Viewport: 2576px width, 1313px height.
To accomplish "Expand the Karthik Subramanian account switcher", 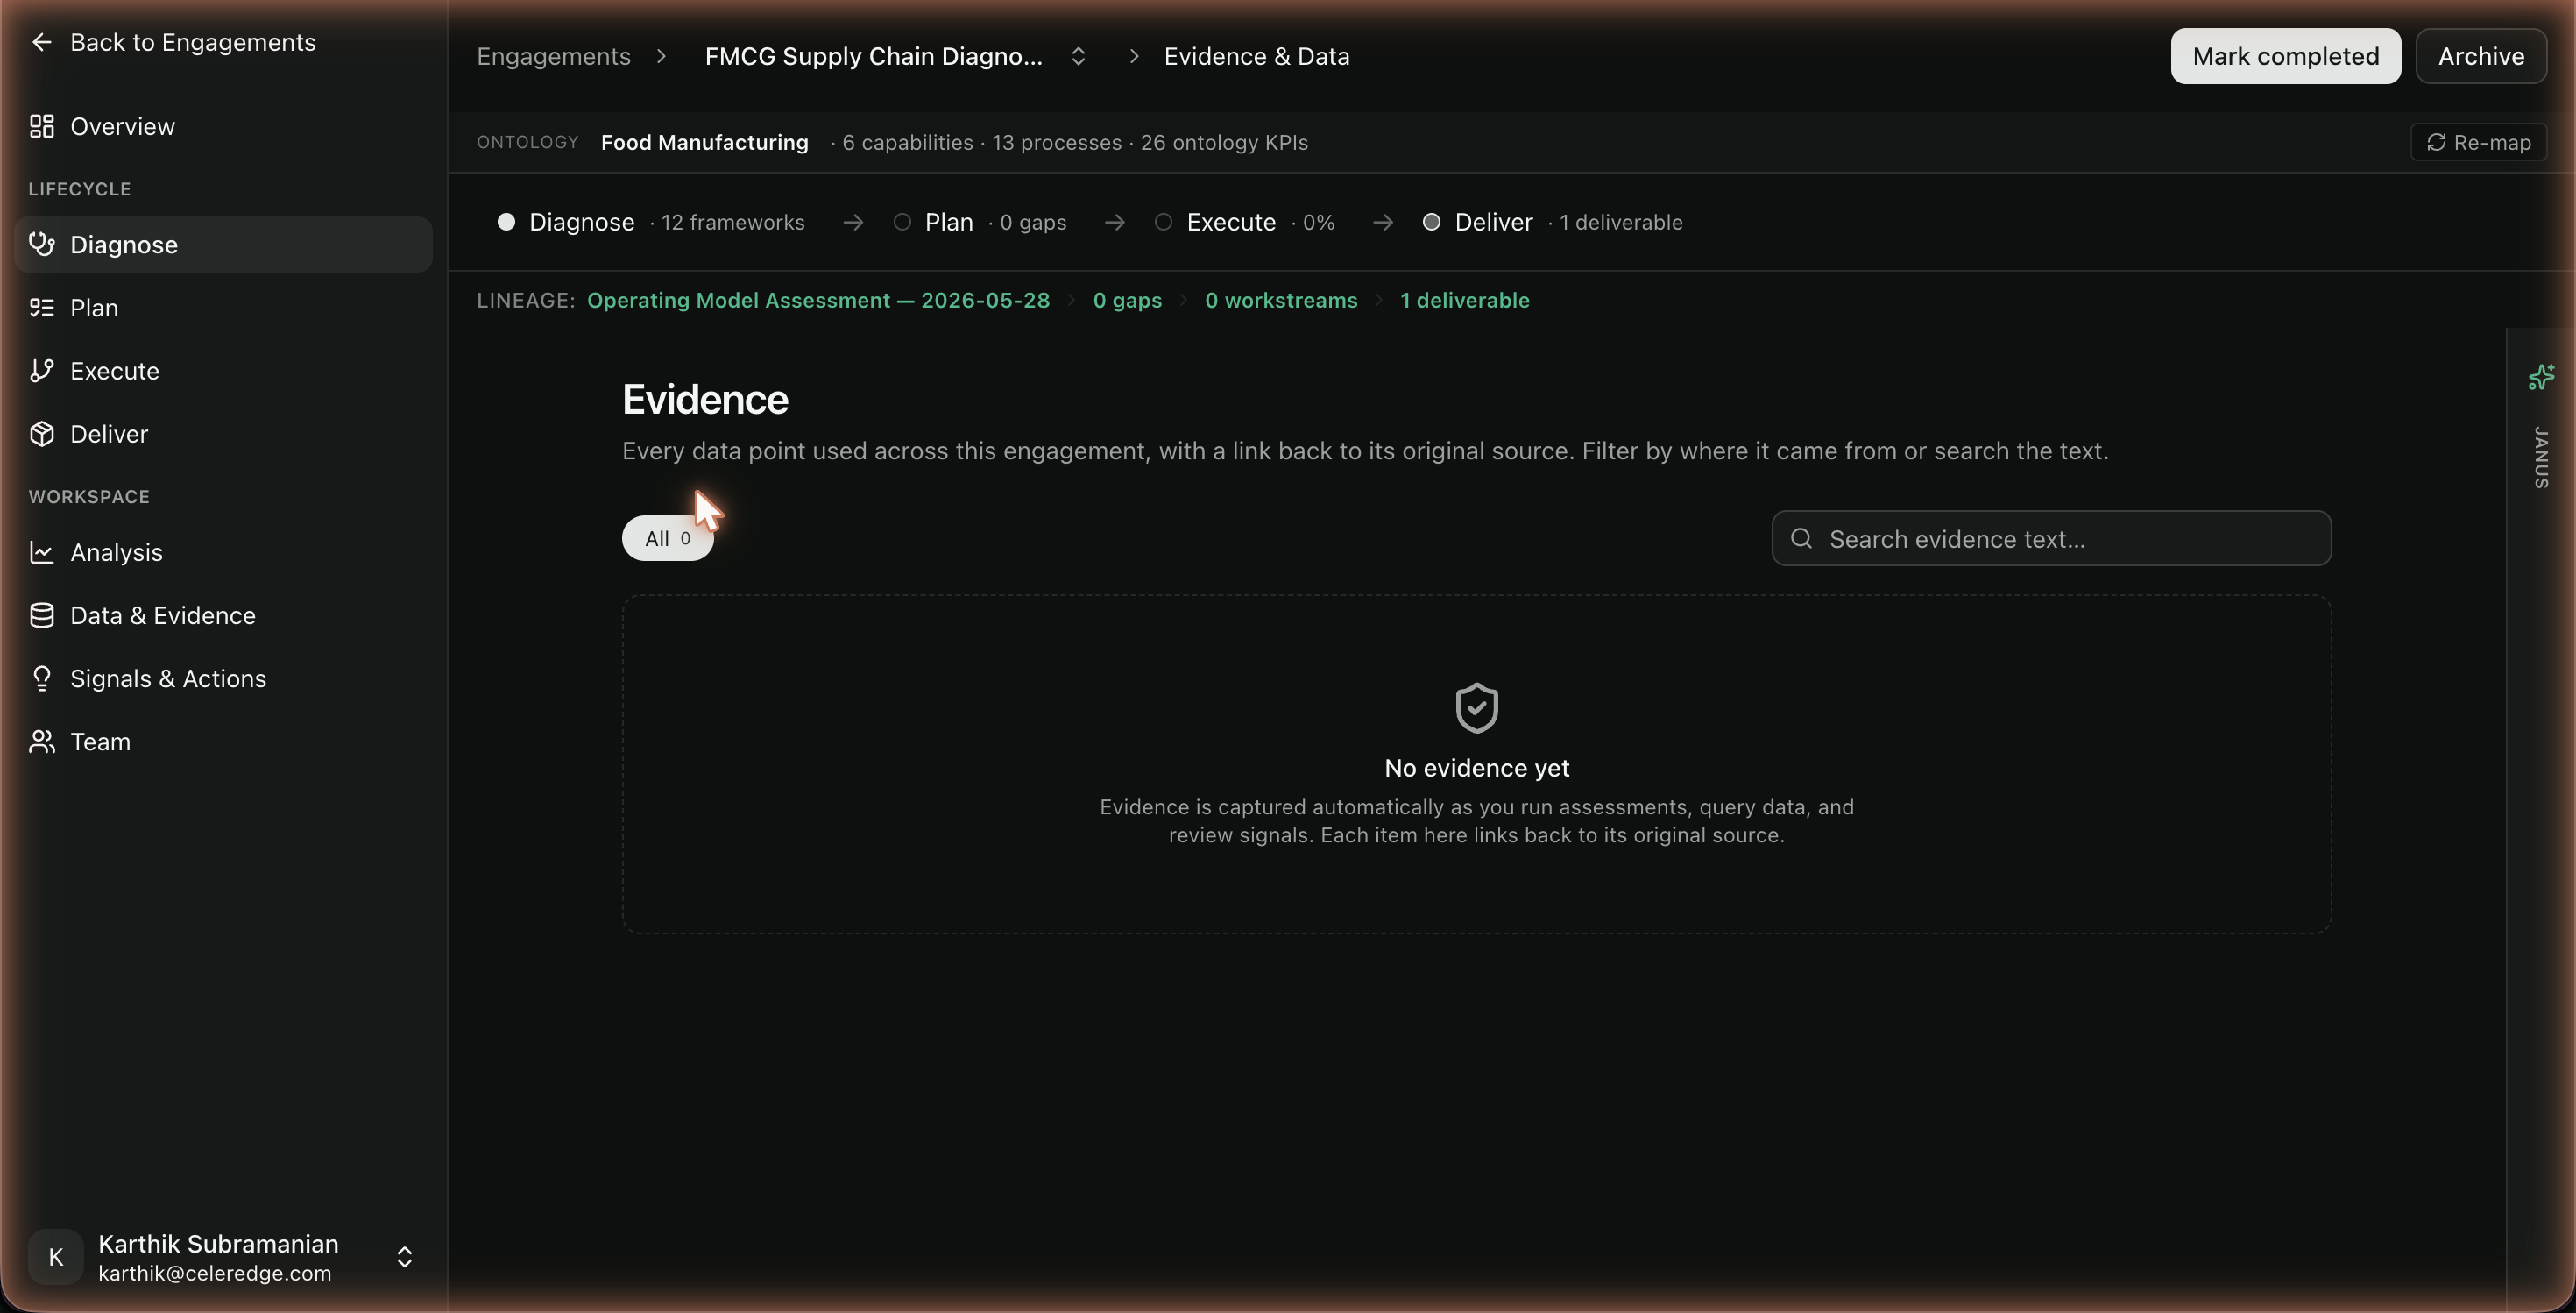I will pos(404,1257).
